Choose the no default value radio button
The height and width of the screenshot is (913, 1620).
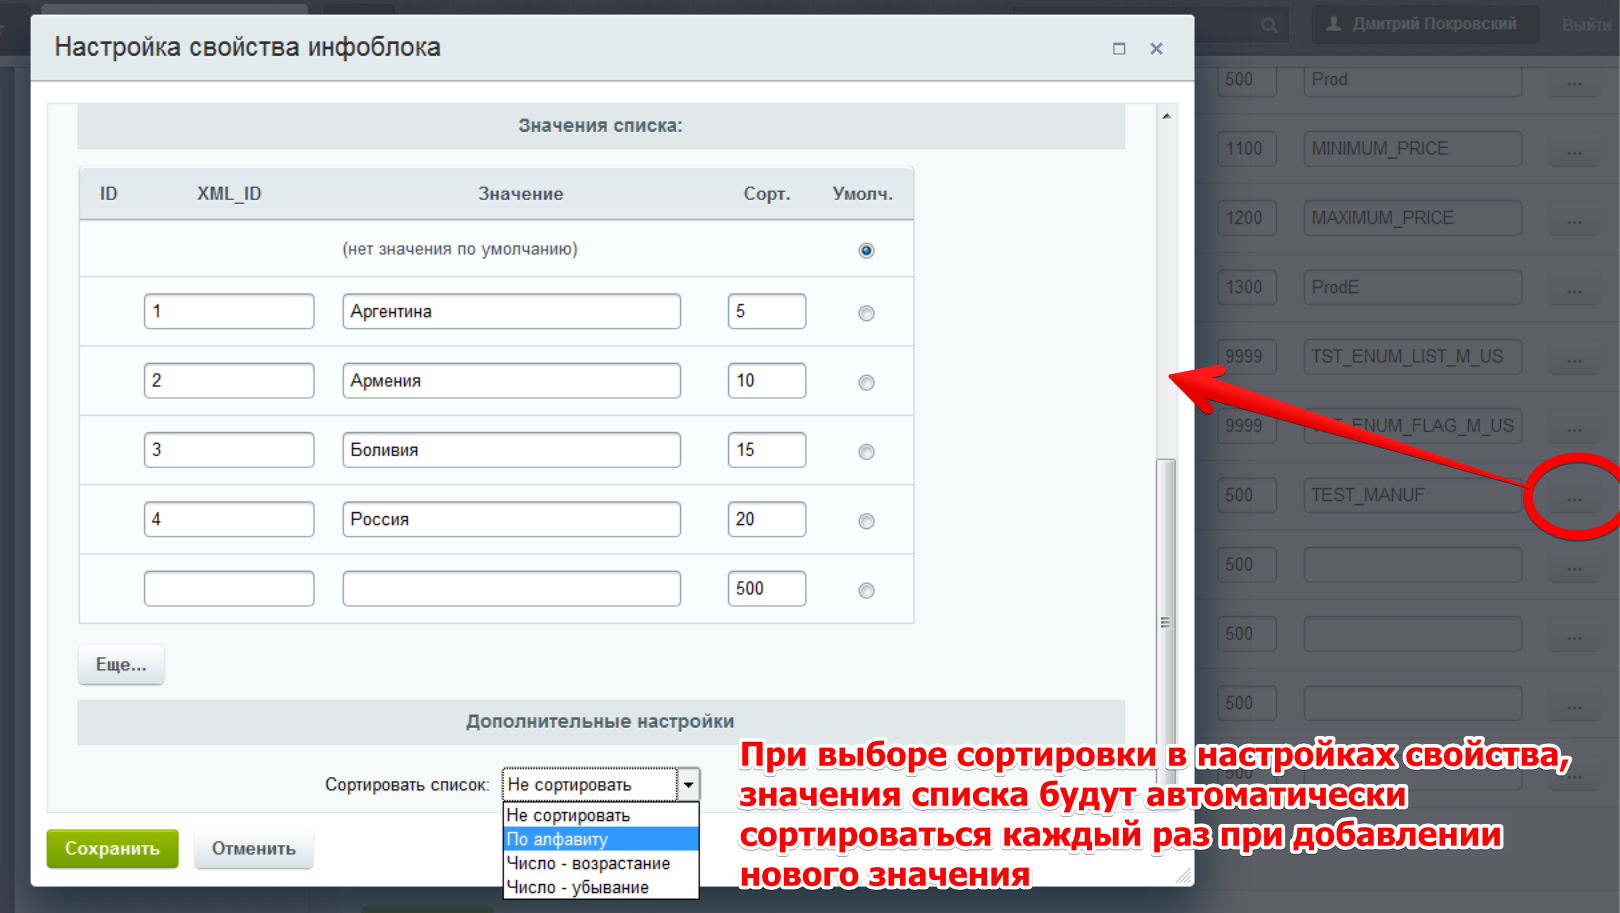pos(866,250)
